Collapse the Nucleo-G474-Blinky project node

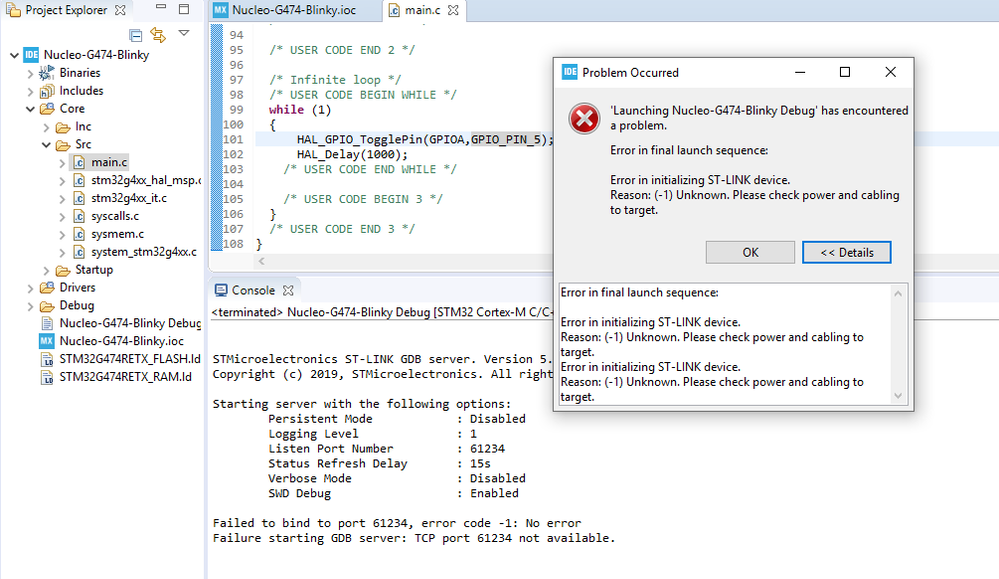[14, 55]
